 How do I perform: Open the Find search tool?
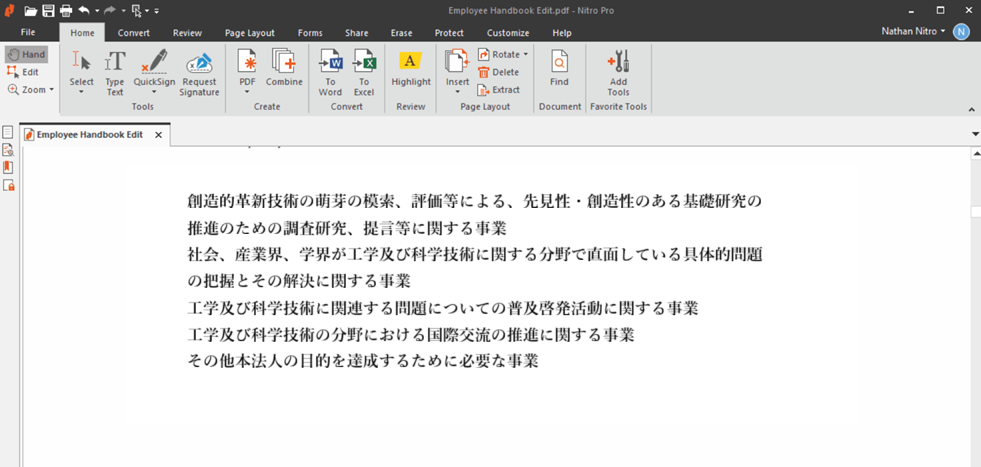[559, 69]
